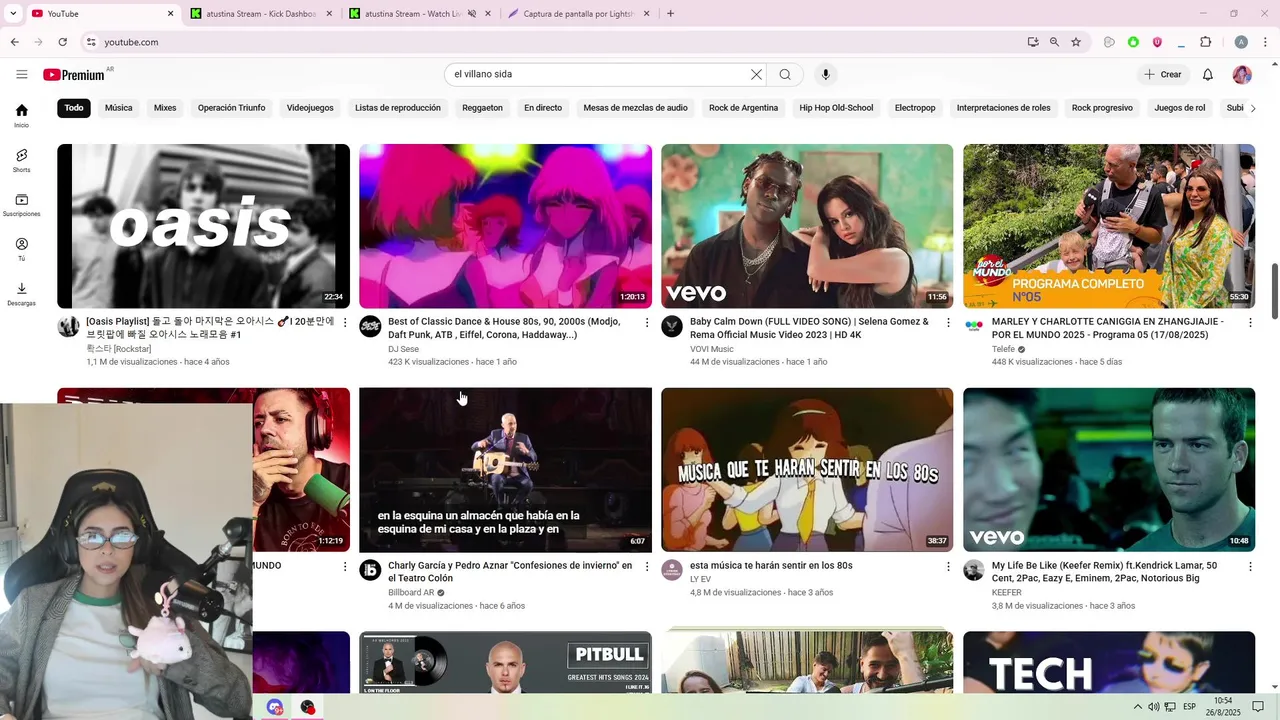Reload the page in browser toolbar

(x=62, y=42)
